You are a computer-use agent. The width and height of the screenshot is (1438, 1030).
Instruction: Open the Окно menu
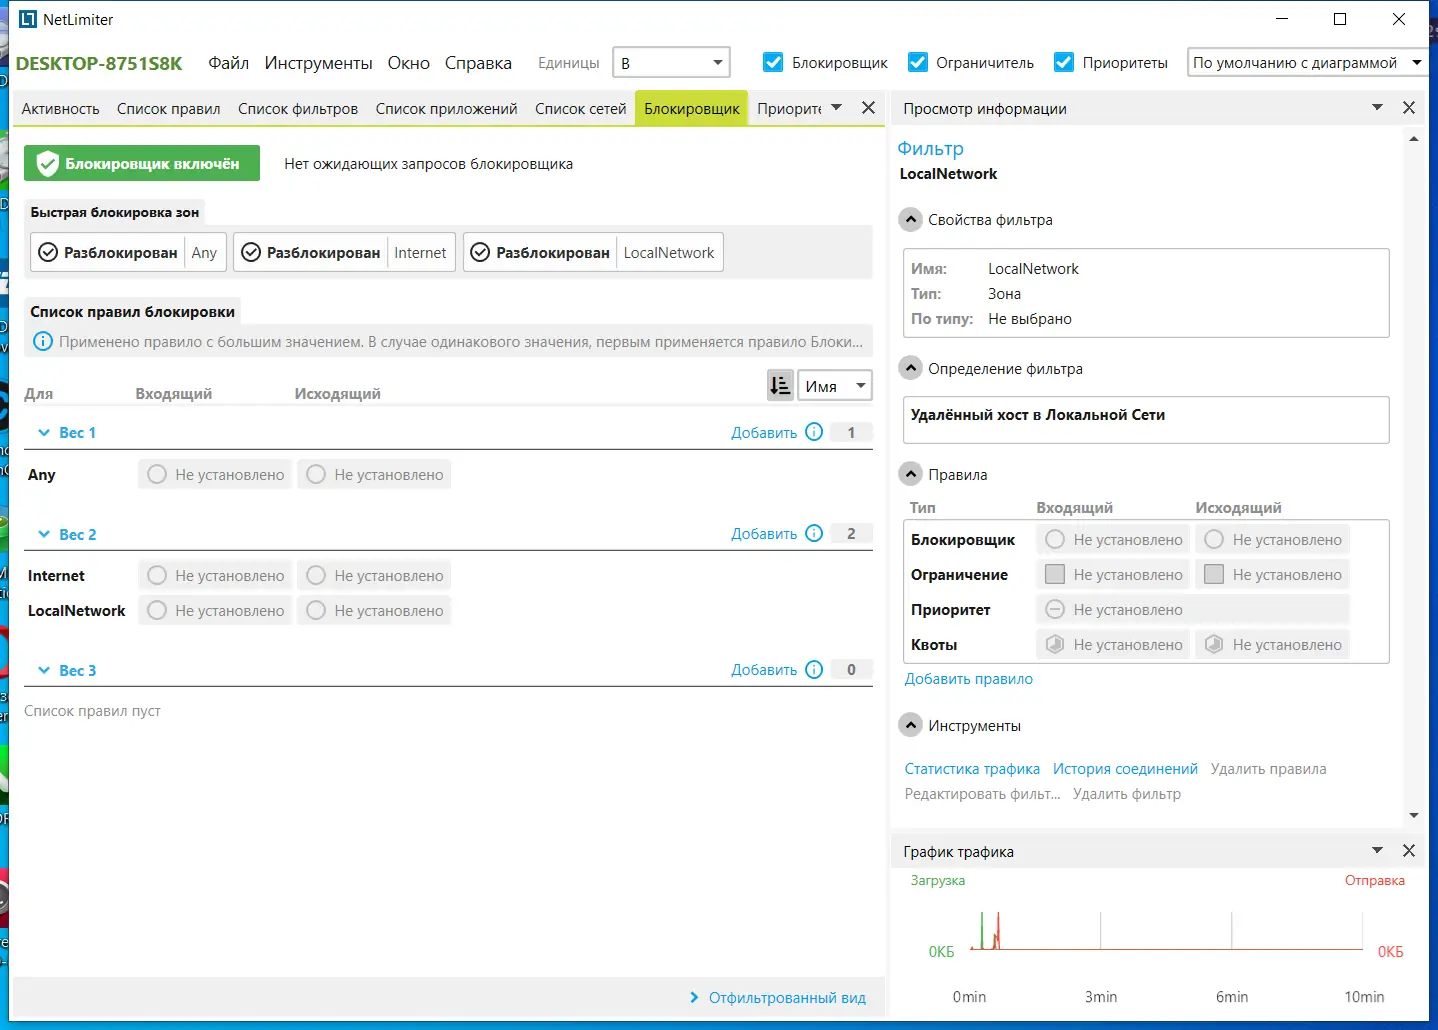tap(409, 63)
